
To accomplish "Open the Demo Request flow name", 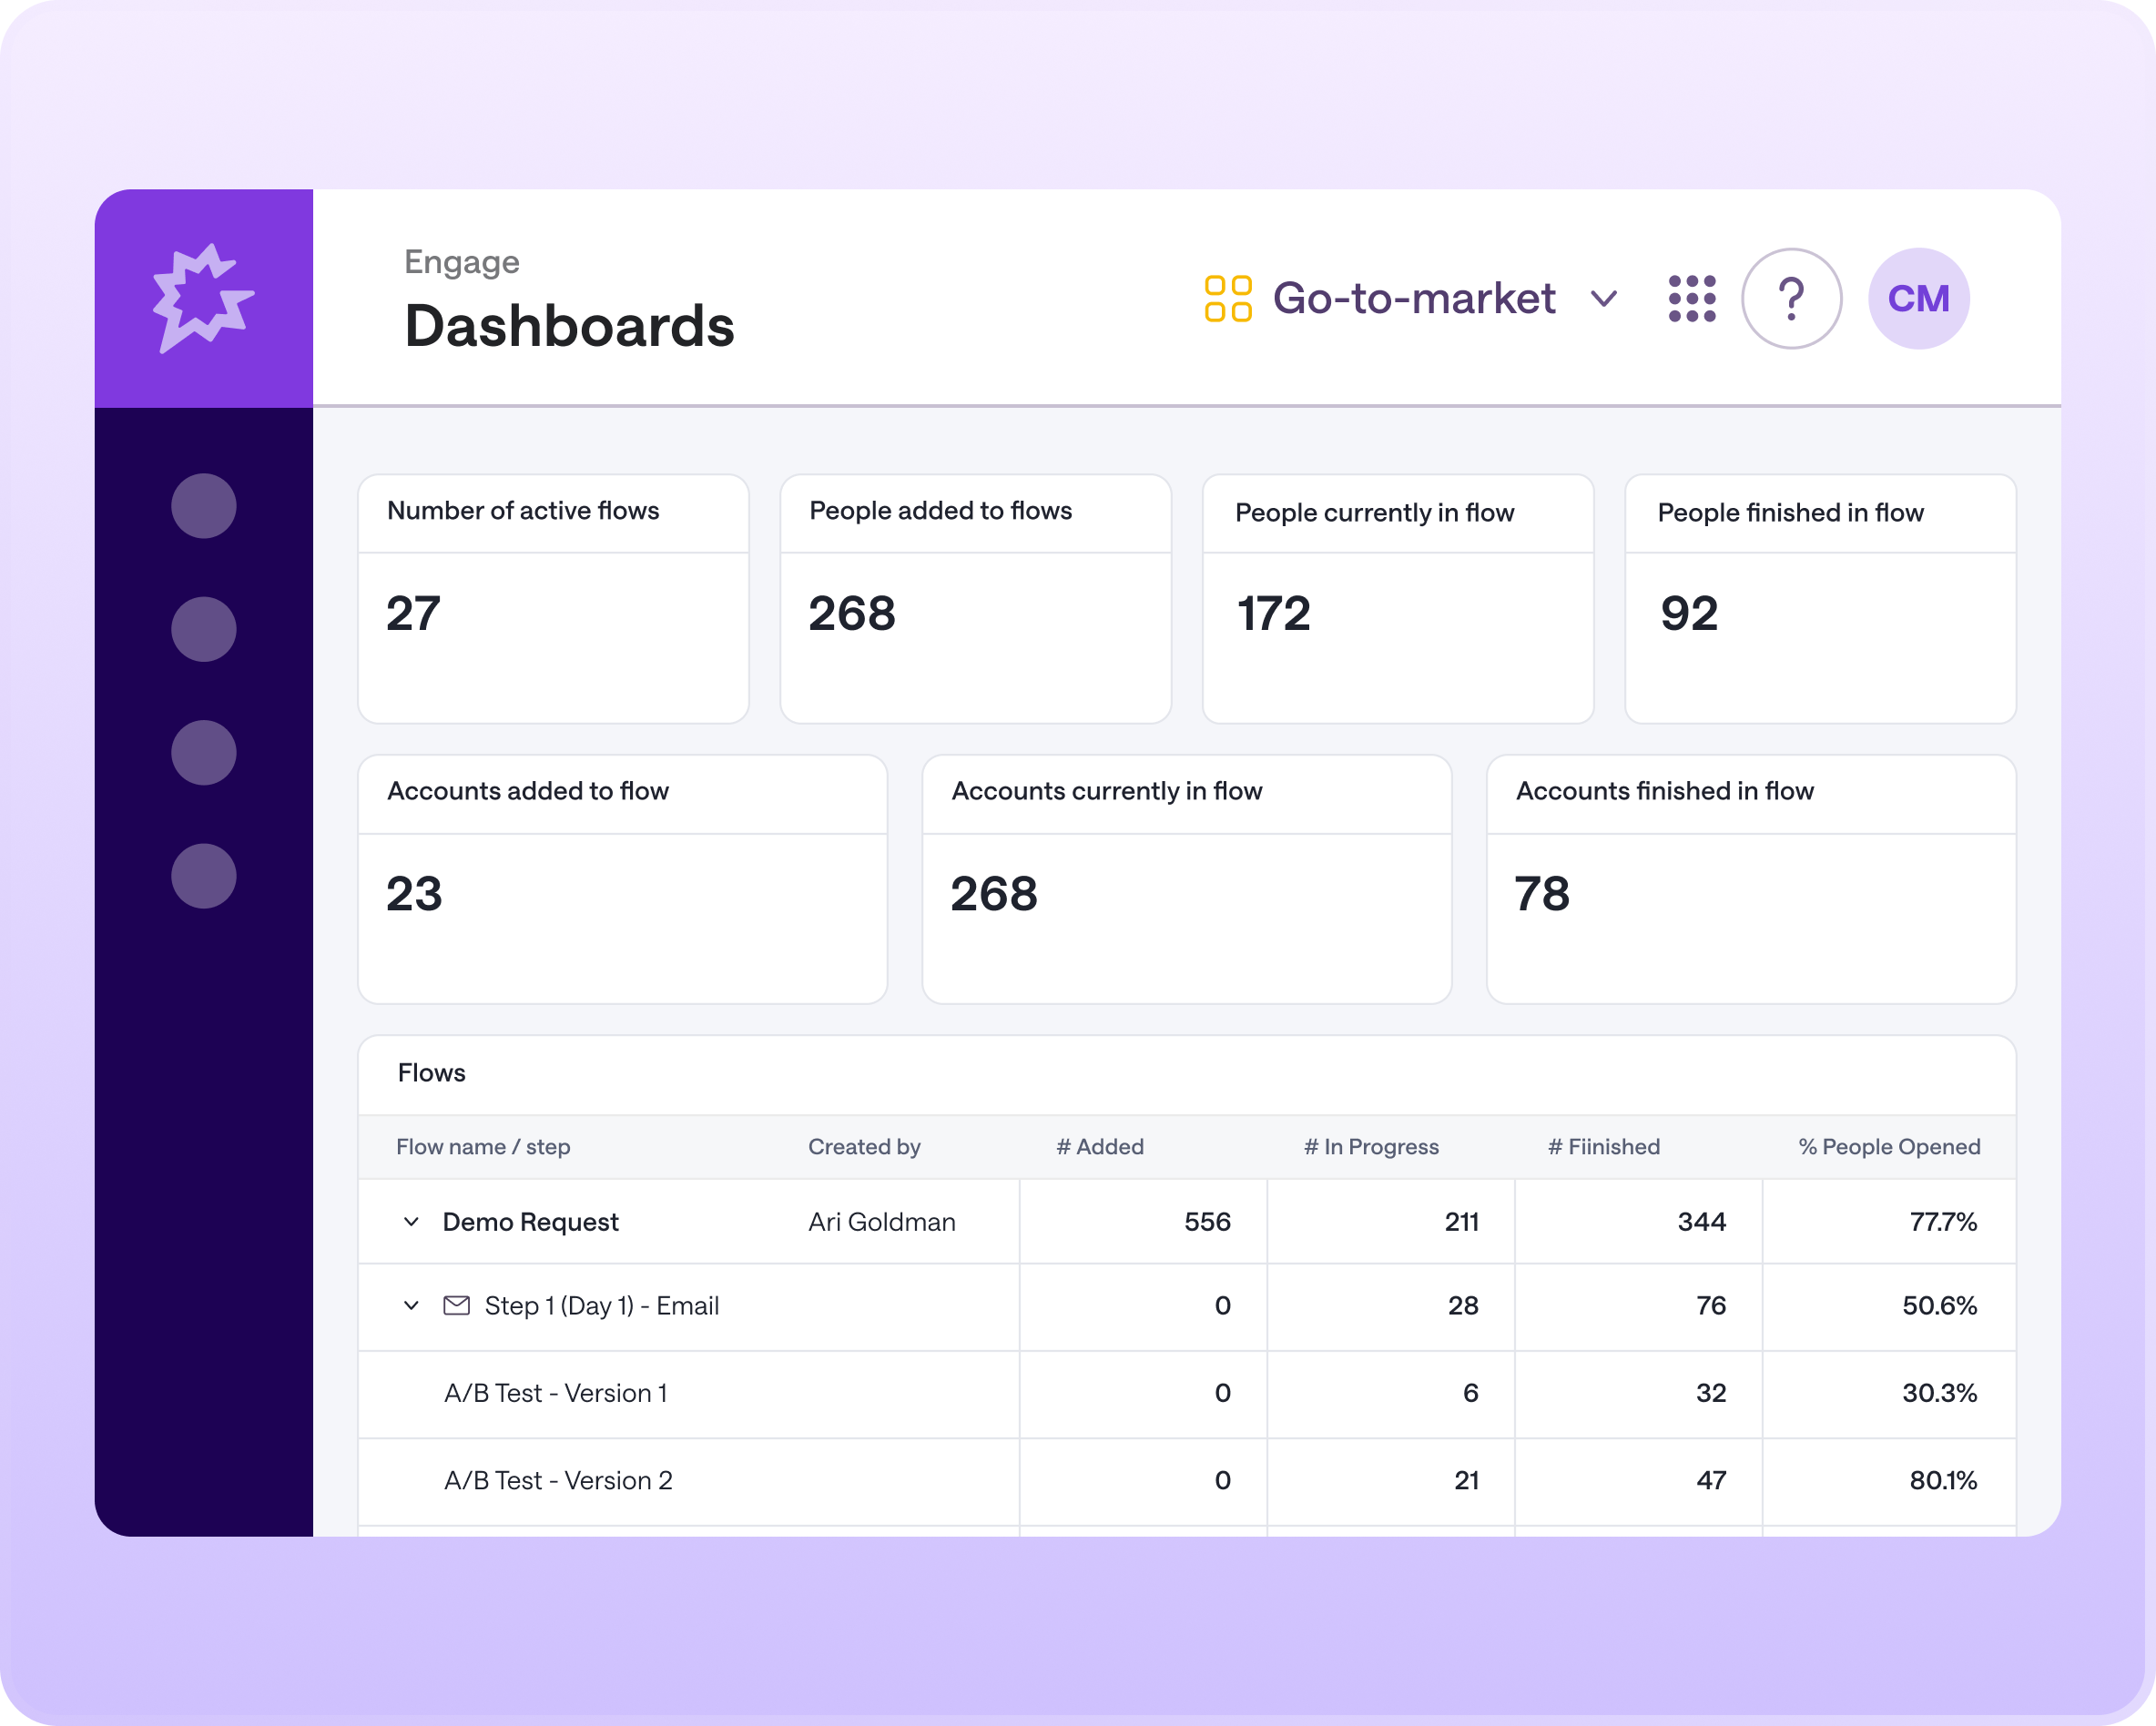I will point(530,1221).
